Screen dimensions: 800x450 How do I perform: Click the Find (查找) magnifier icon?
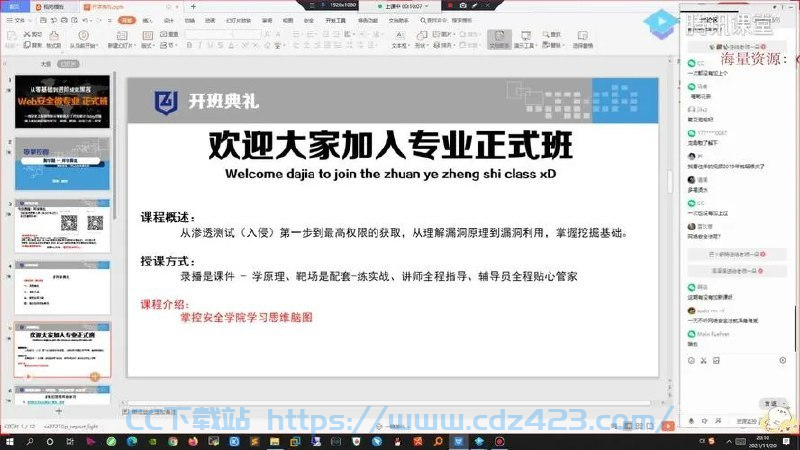[545, 34]
